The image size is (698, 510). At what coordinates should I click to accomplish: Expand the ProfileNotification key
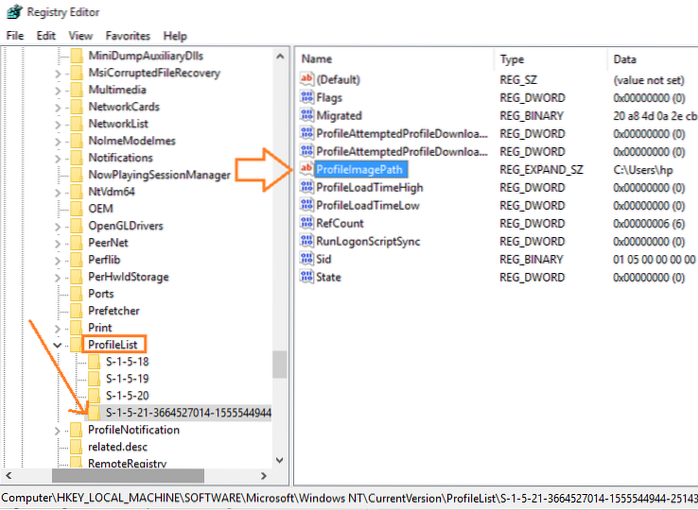[58, 430]
